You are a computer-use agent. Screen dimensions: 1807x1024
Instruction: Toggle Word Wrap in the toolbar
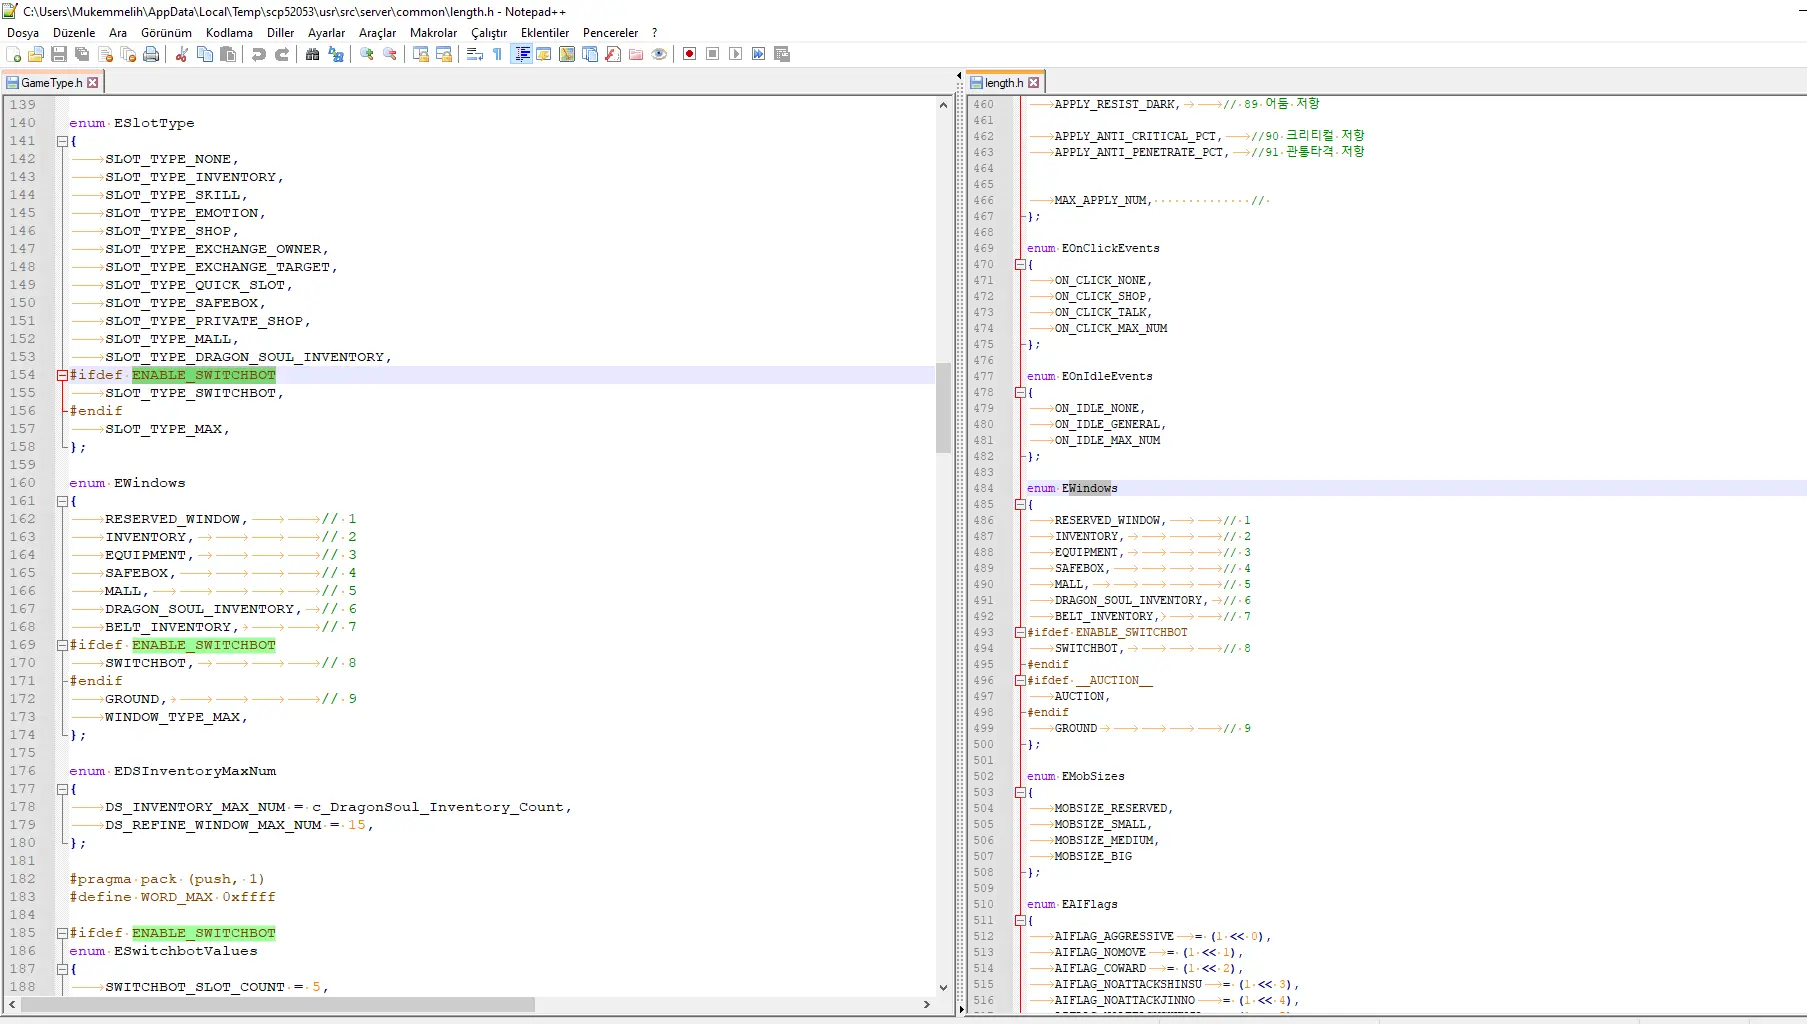click(x=475, y=54)
